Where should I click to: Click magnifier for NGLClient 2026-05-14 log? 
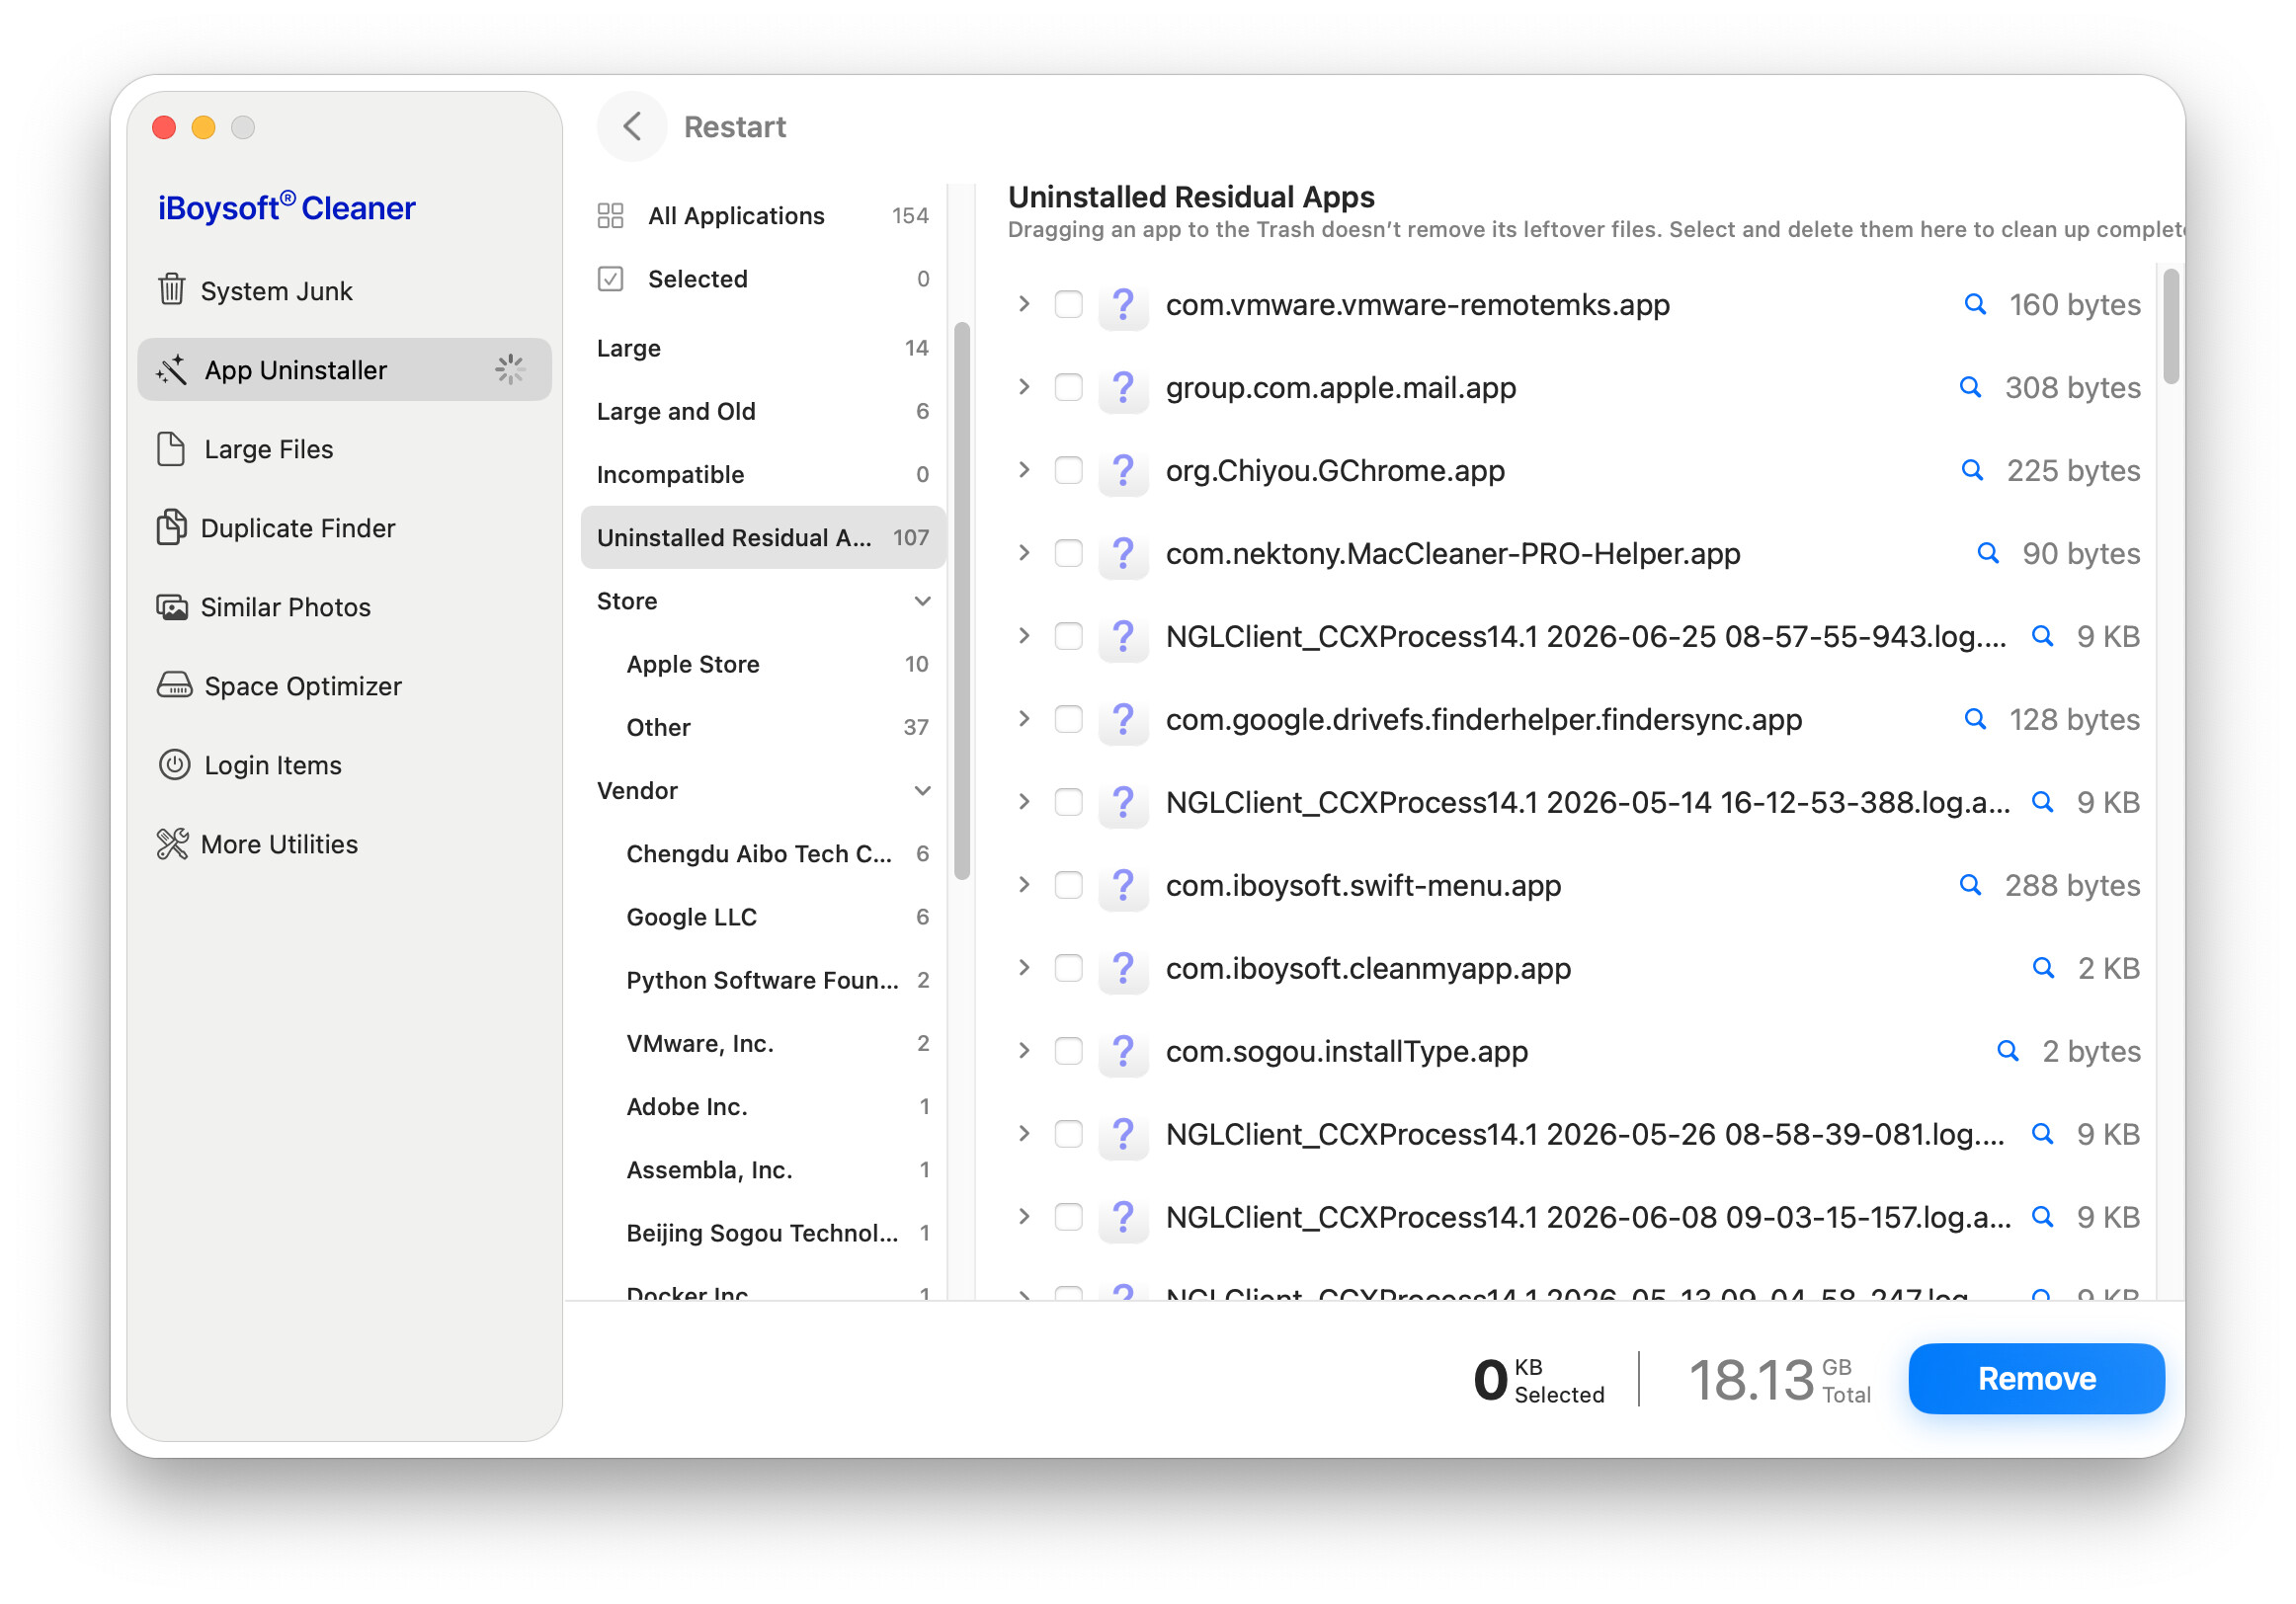(2042, 802)
